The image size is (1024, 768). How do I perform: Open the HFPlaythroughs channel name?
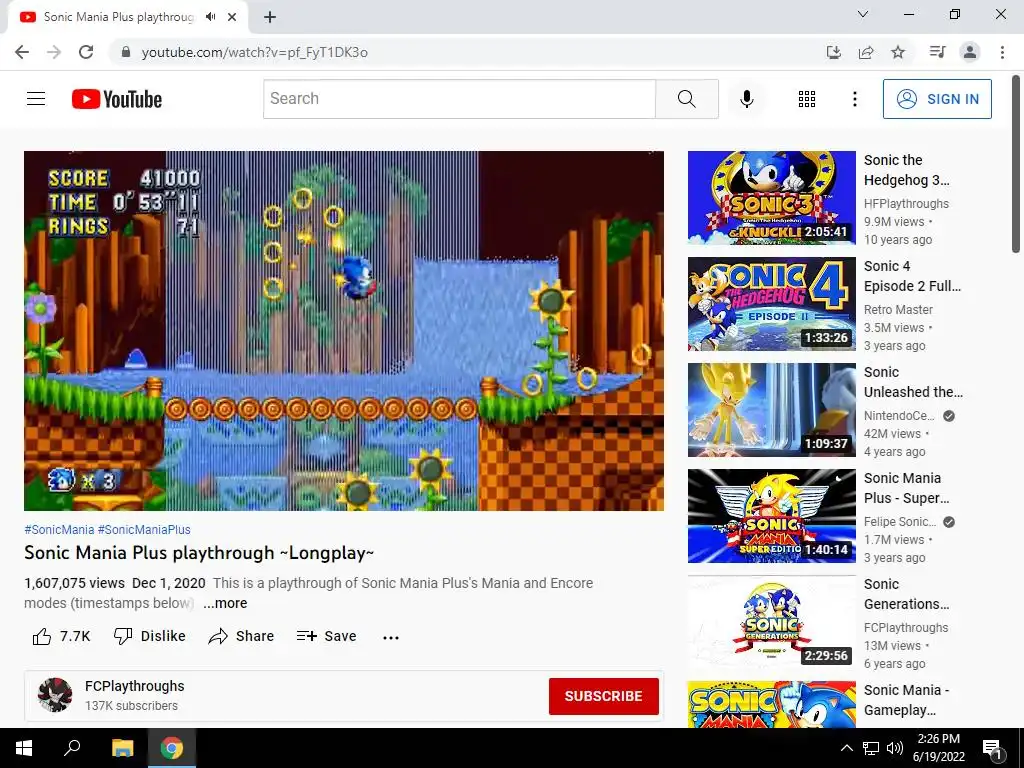(x=906, y=204)
